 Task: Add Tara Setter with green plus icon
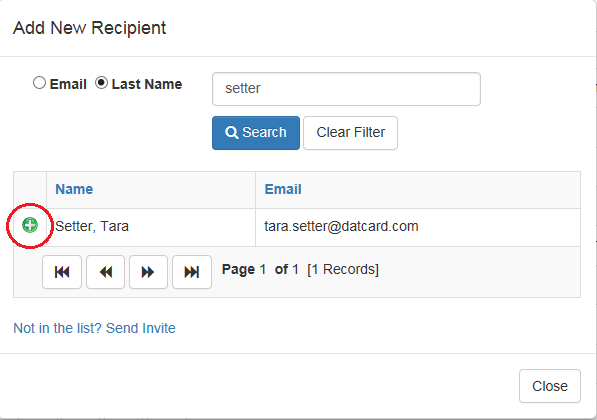[30, 225]
